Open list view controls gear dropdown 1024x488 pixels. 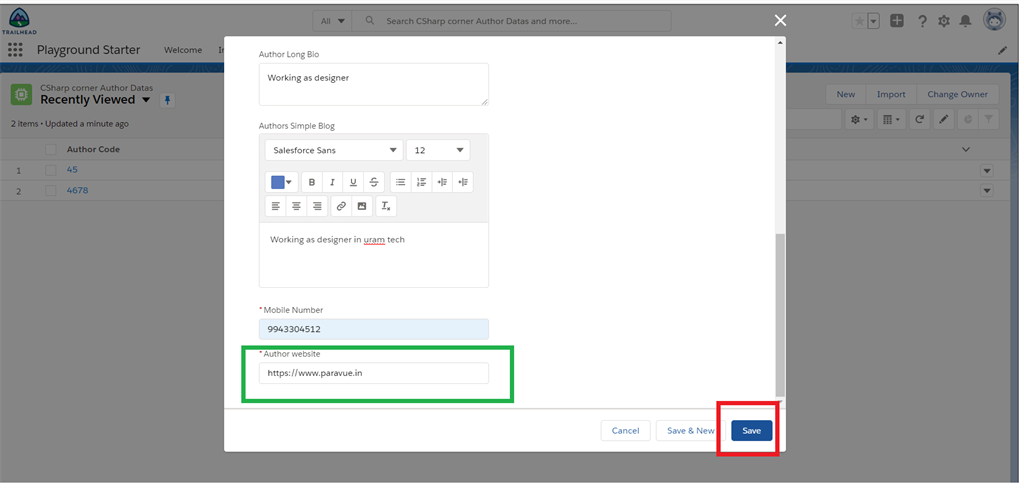click(x=859, y=119)
